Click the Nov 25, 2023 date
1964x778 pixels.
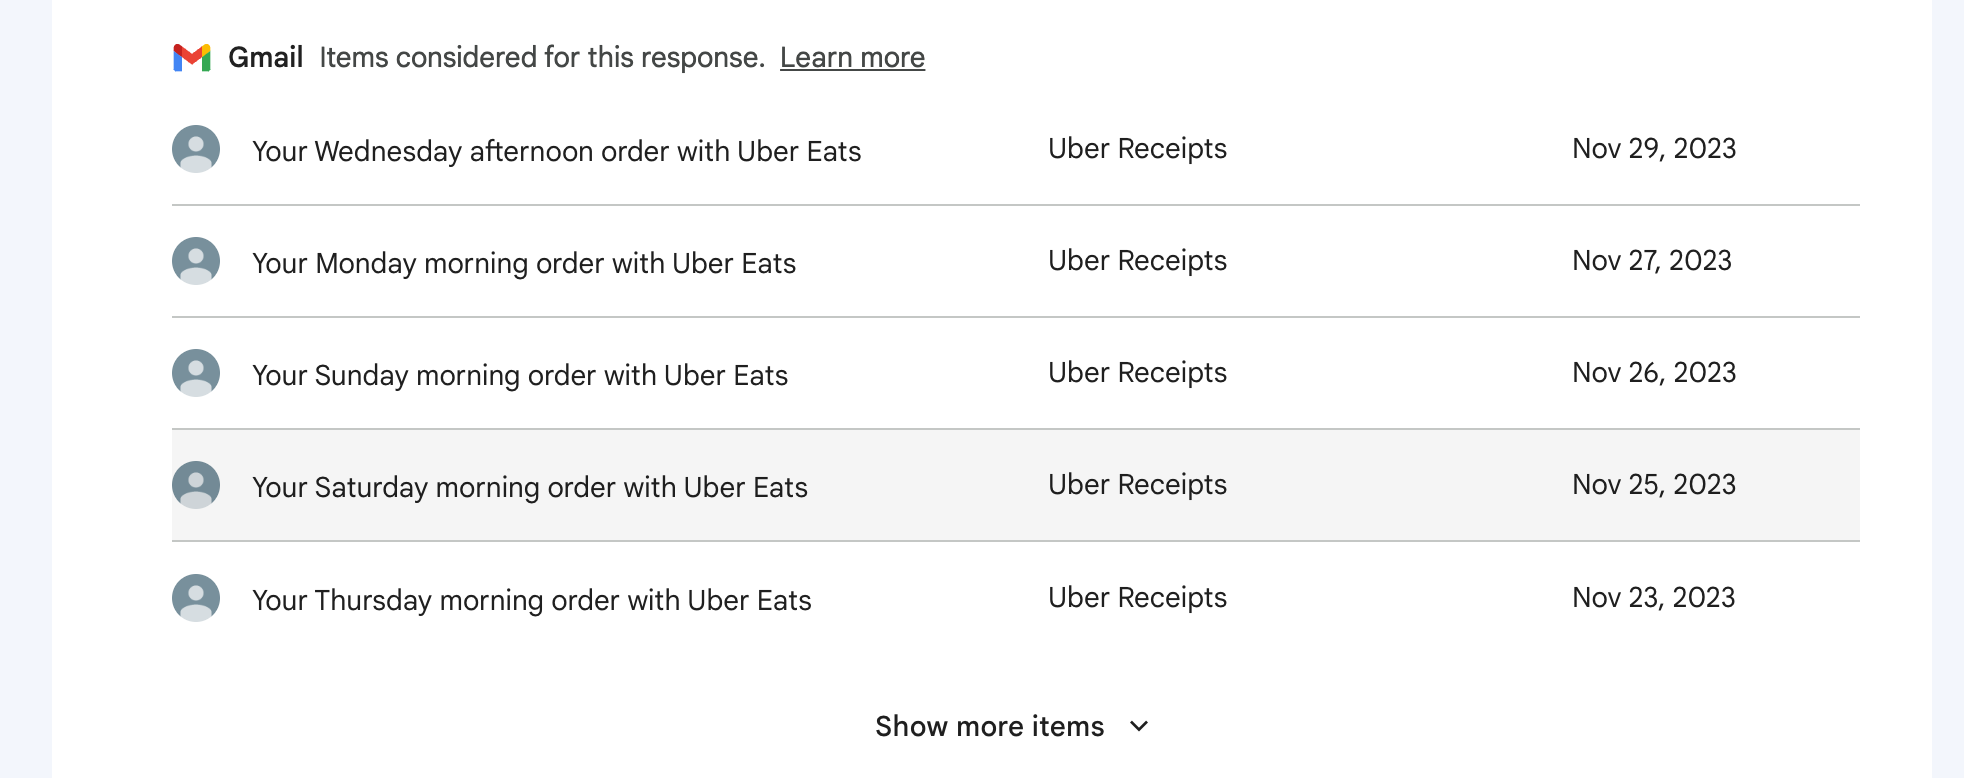pos(1654,485)
